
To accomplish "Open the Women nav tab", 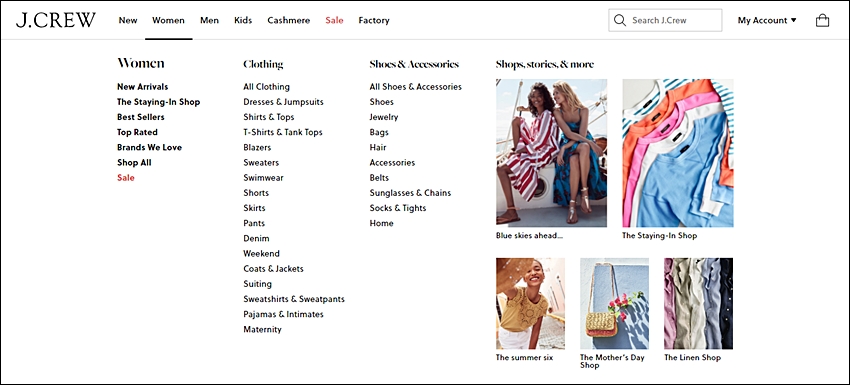I will click(x=168, y=21).
